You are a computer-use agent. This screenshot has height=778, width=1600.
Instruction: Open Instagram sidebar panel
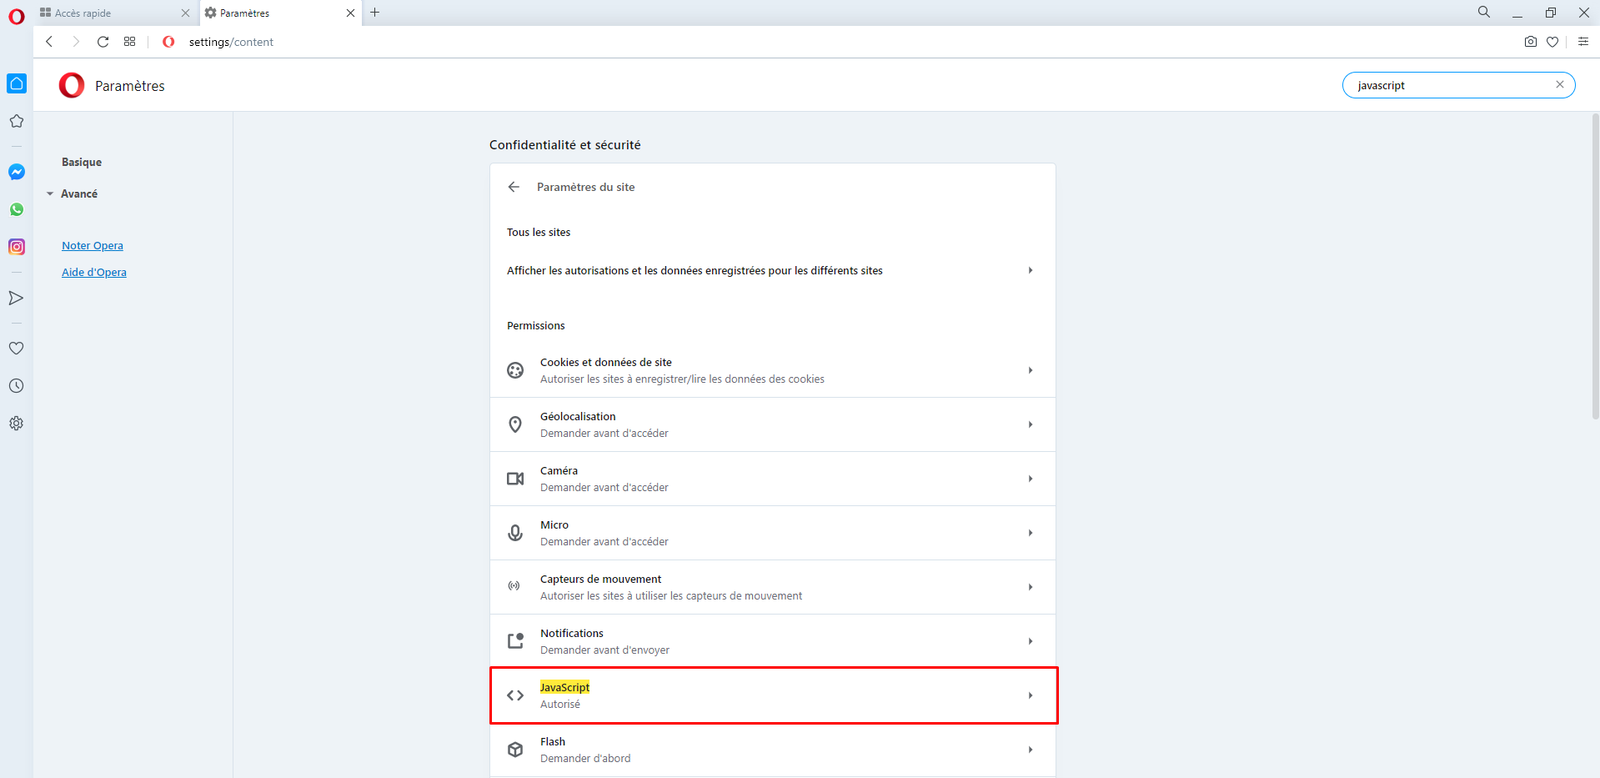click(17, 247)
